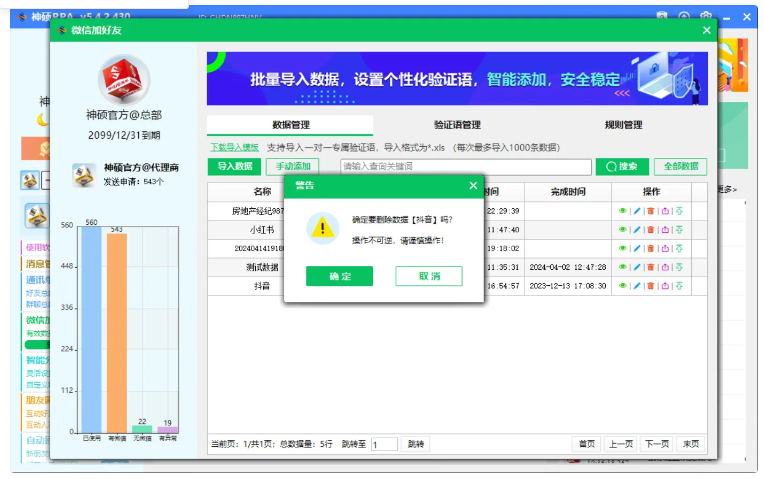Advance with the 下一页 button
The height and width of the screenshot is (479, 764).
pyautogui.click(x=656, y=444)
